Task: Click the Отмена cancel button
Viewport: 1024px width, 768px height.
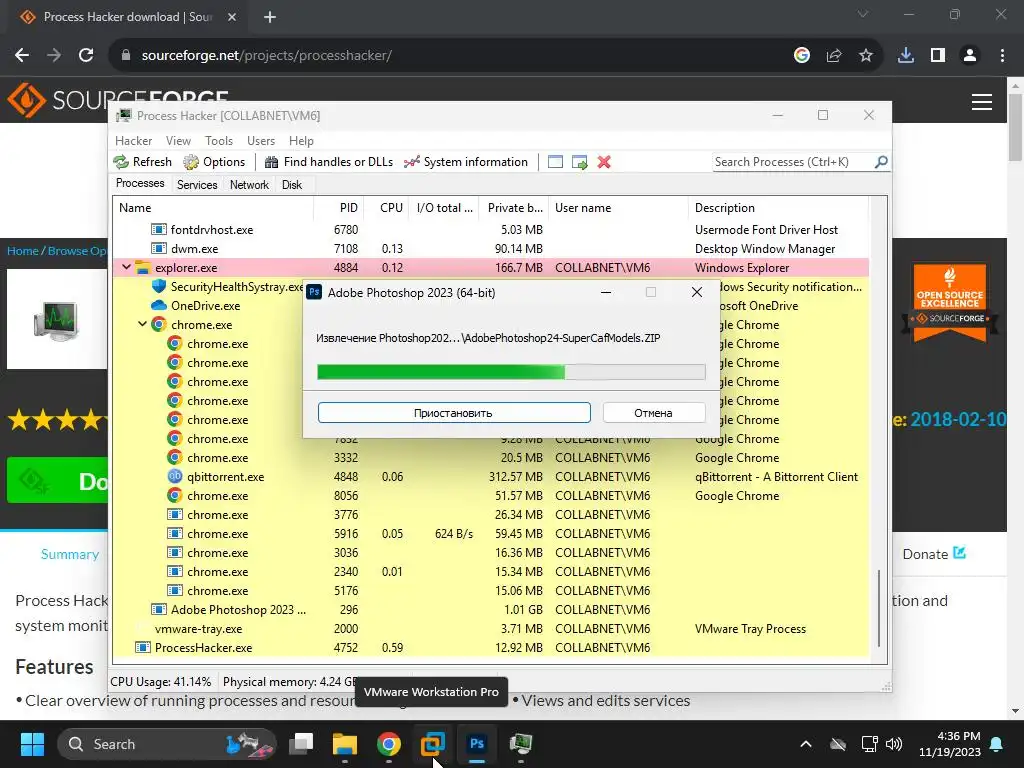Action: (x=653, y=413)
